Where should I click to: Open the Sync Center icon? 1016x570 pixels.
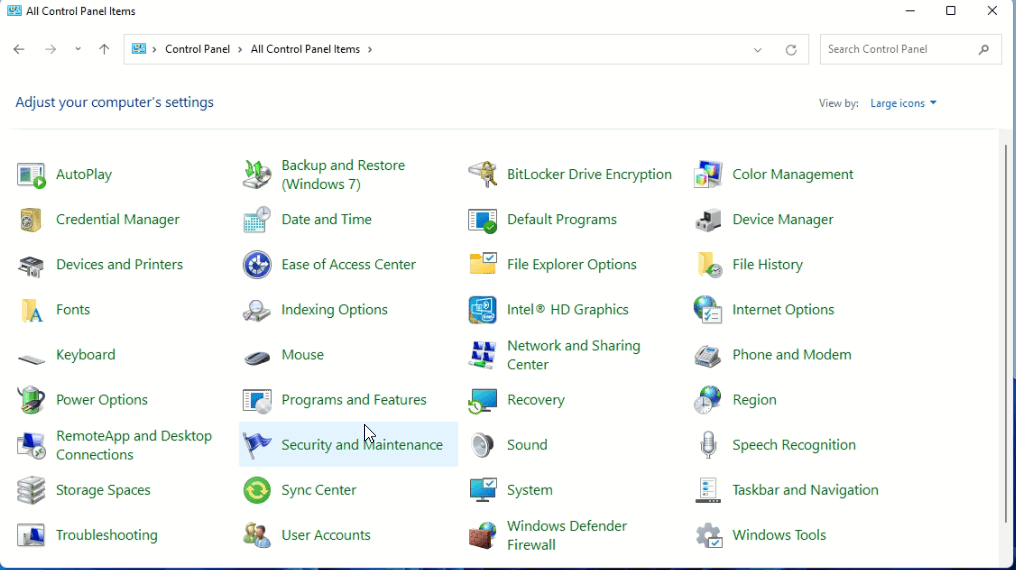tap(257, 490)
